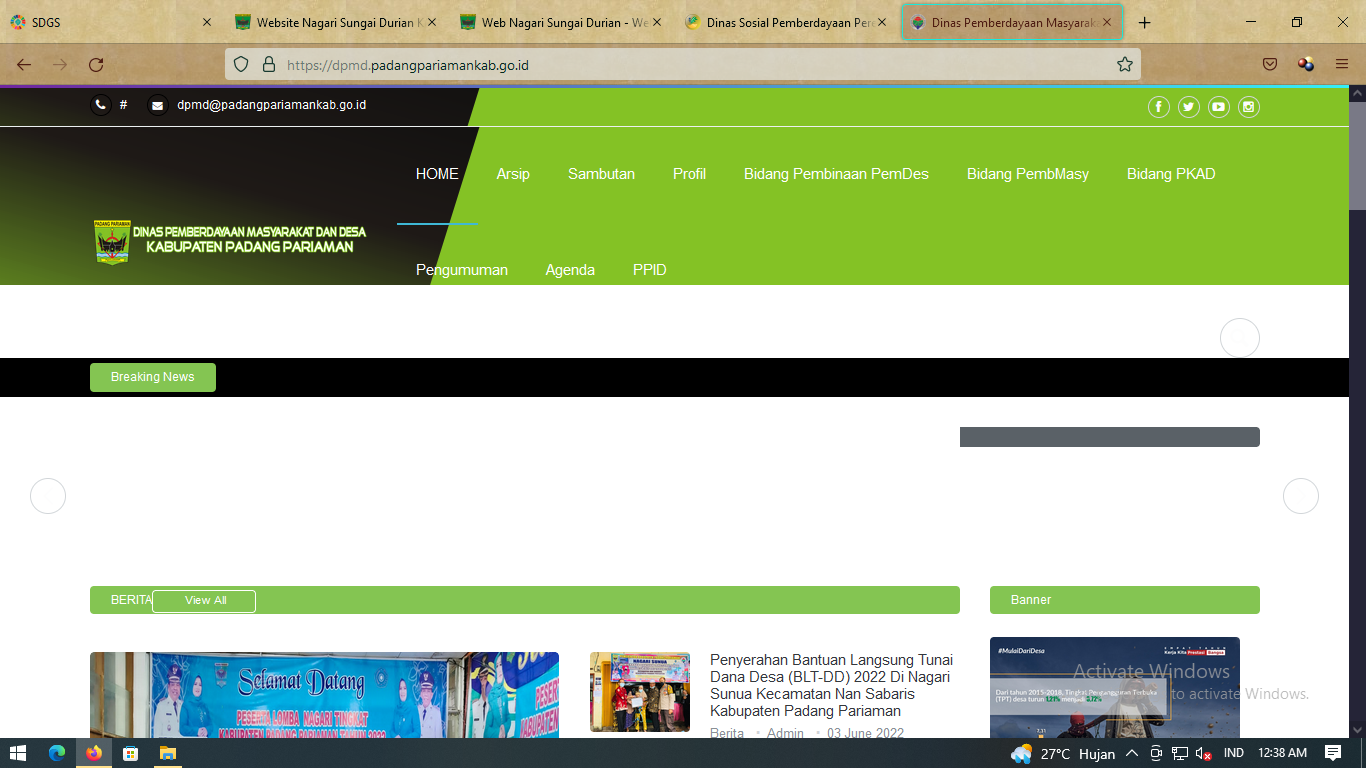
Task: Click the Admin author link
Action: pyautogui.click(x=785, y=733)
